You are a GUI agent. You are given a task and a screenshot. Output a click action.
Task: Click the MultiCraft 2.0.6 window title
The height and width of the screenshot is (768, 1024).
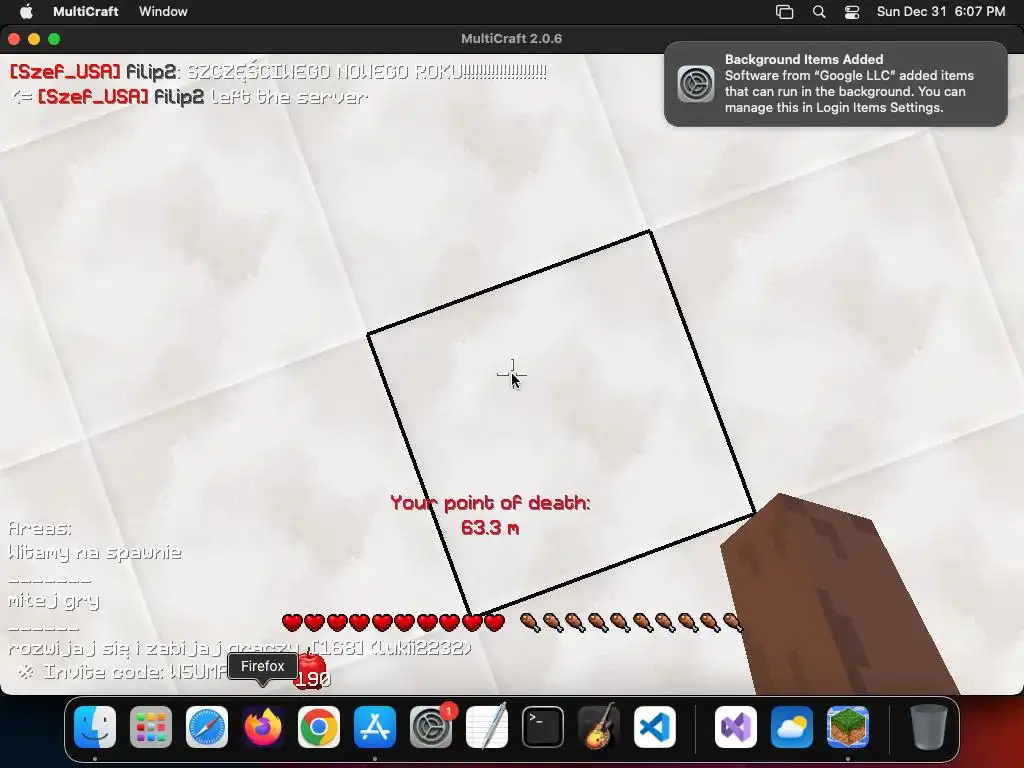(x=511, y=39)
